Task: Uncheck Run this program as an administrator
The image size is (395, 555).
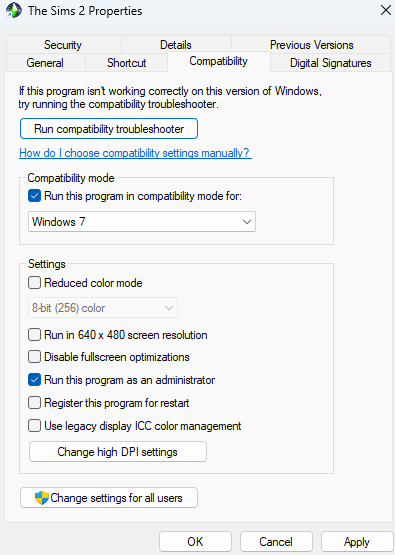Action: [34, 380]
